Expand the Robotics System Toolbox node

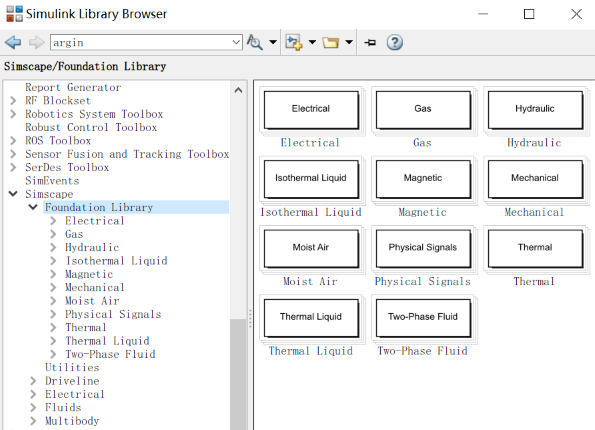click(x=13, y=114)
